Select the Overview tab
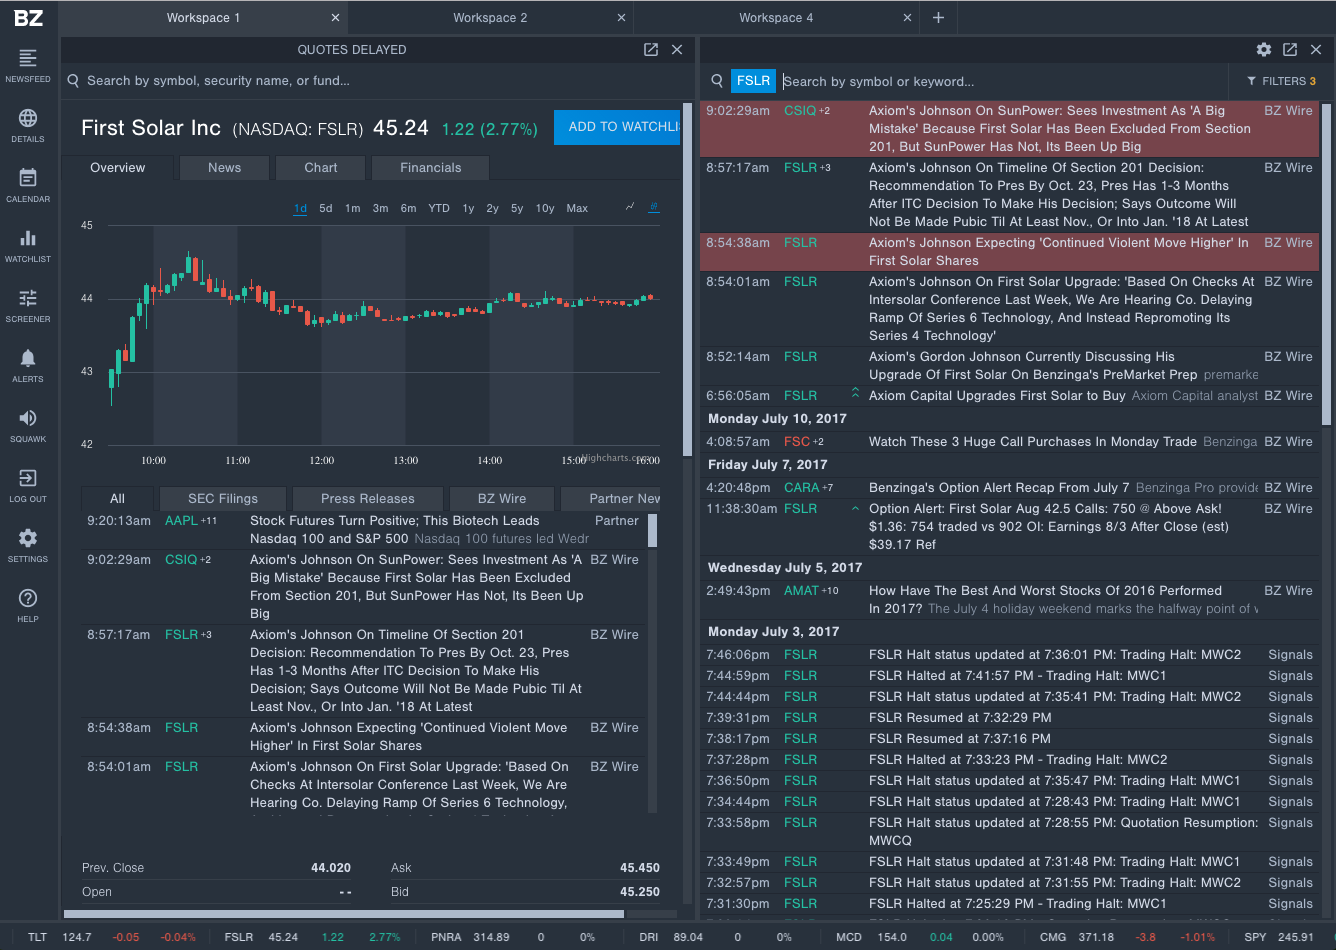Screen dimensions: 1336x950 point(118,168)
